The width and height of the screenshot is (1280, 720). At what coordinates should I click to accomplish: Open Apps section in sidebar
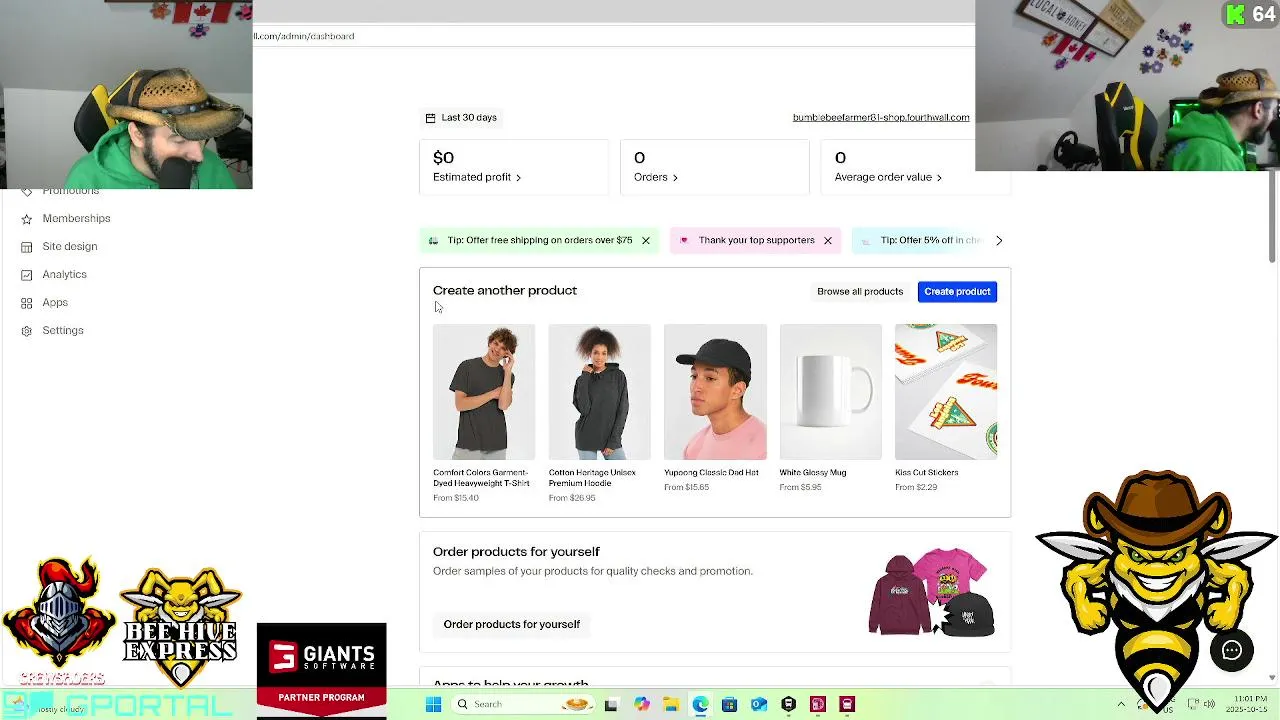55,302
